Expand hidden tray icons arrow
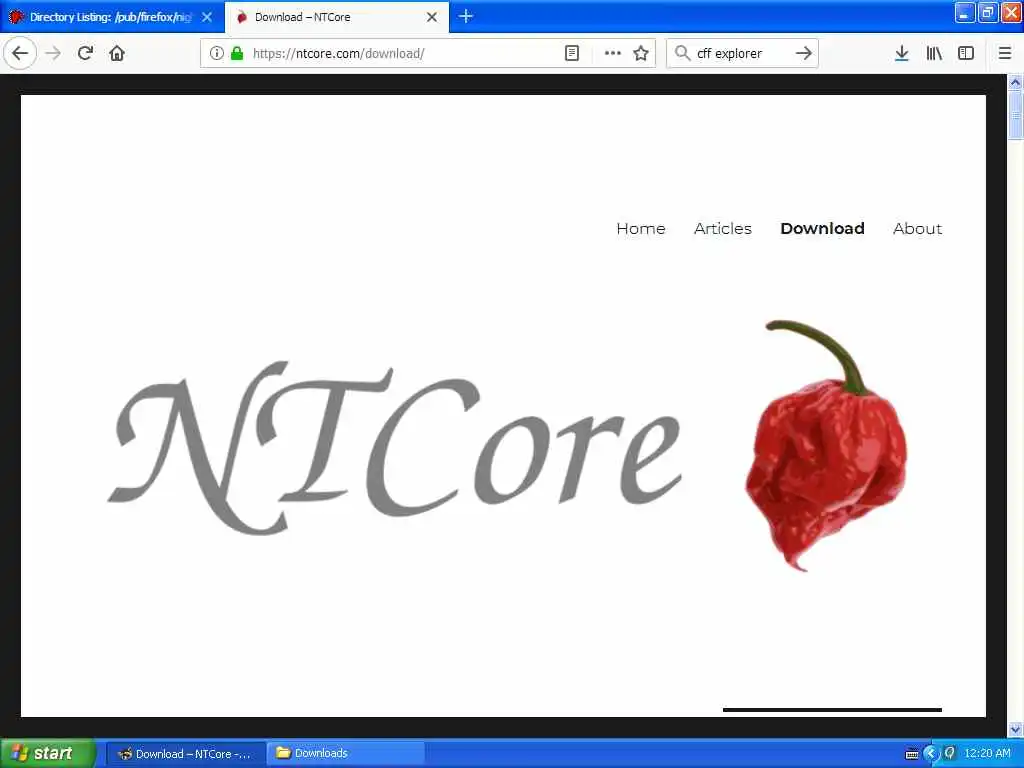 point(931,754)
